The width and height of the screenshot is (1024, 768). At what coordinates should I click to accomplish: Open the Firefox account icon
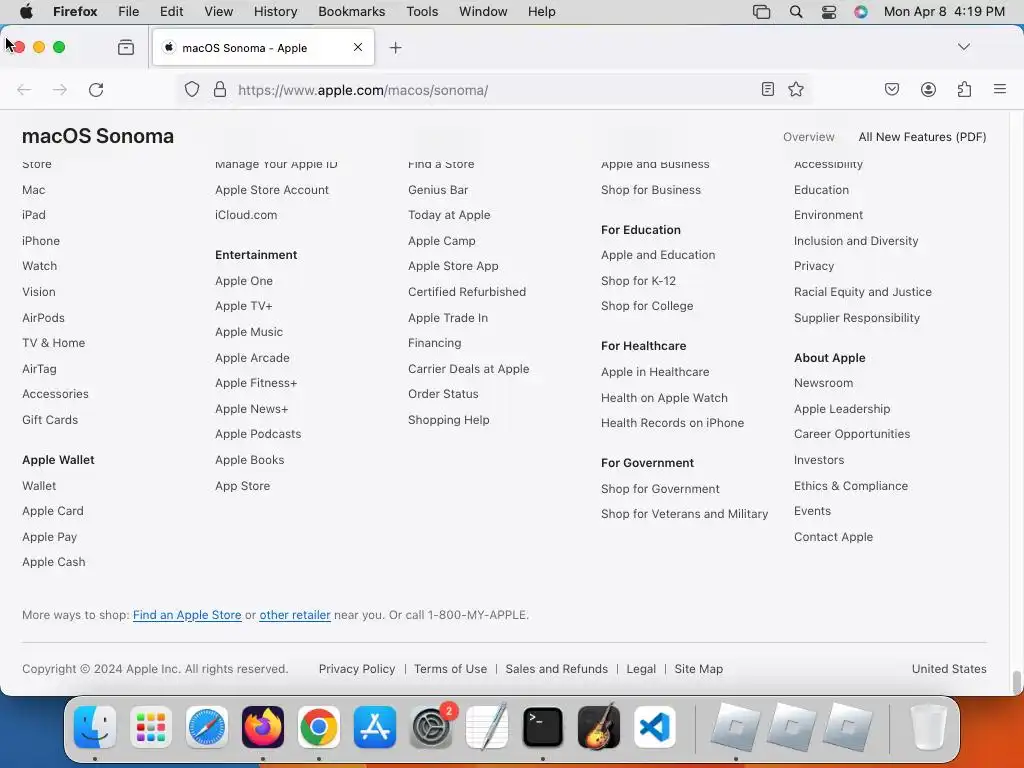pyautogui.click(x=928, y=89)
